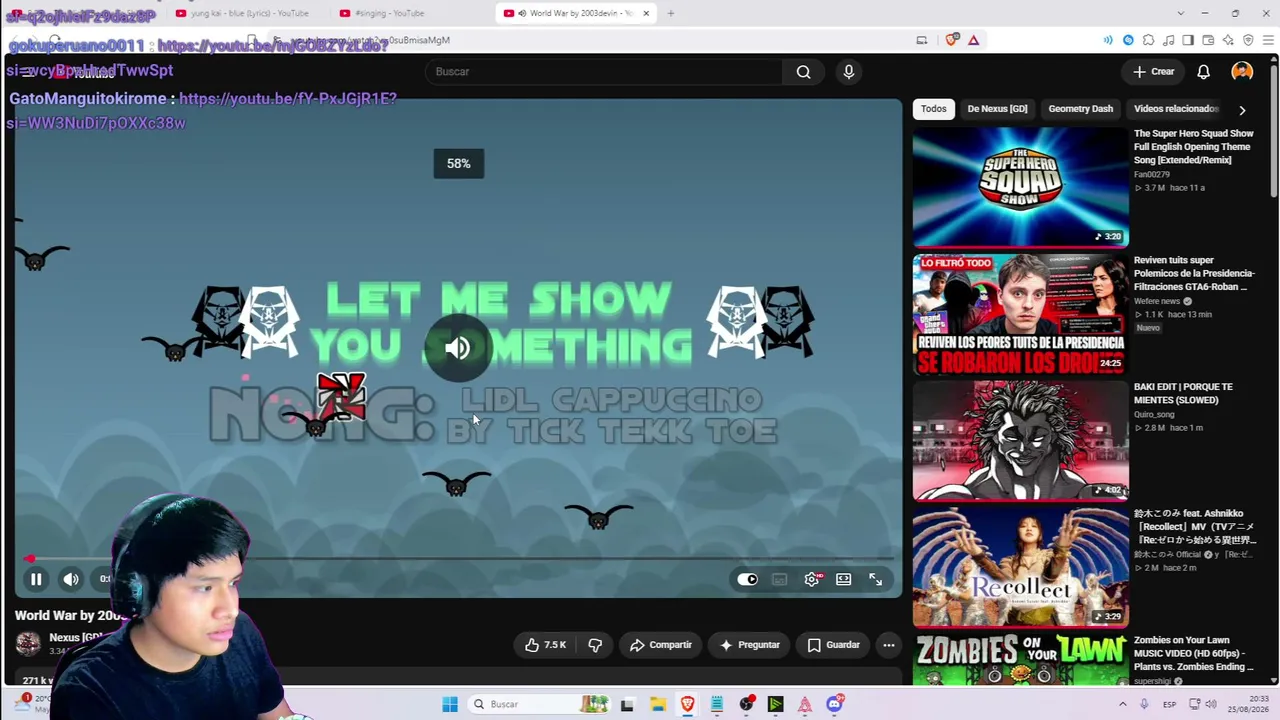Viewport: 1280px width, 720px height.
Task: Open the player settings gear
Action: [x=812, y=579]
